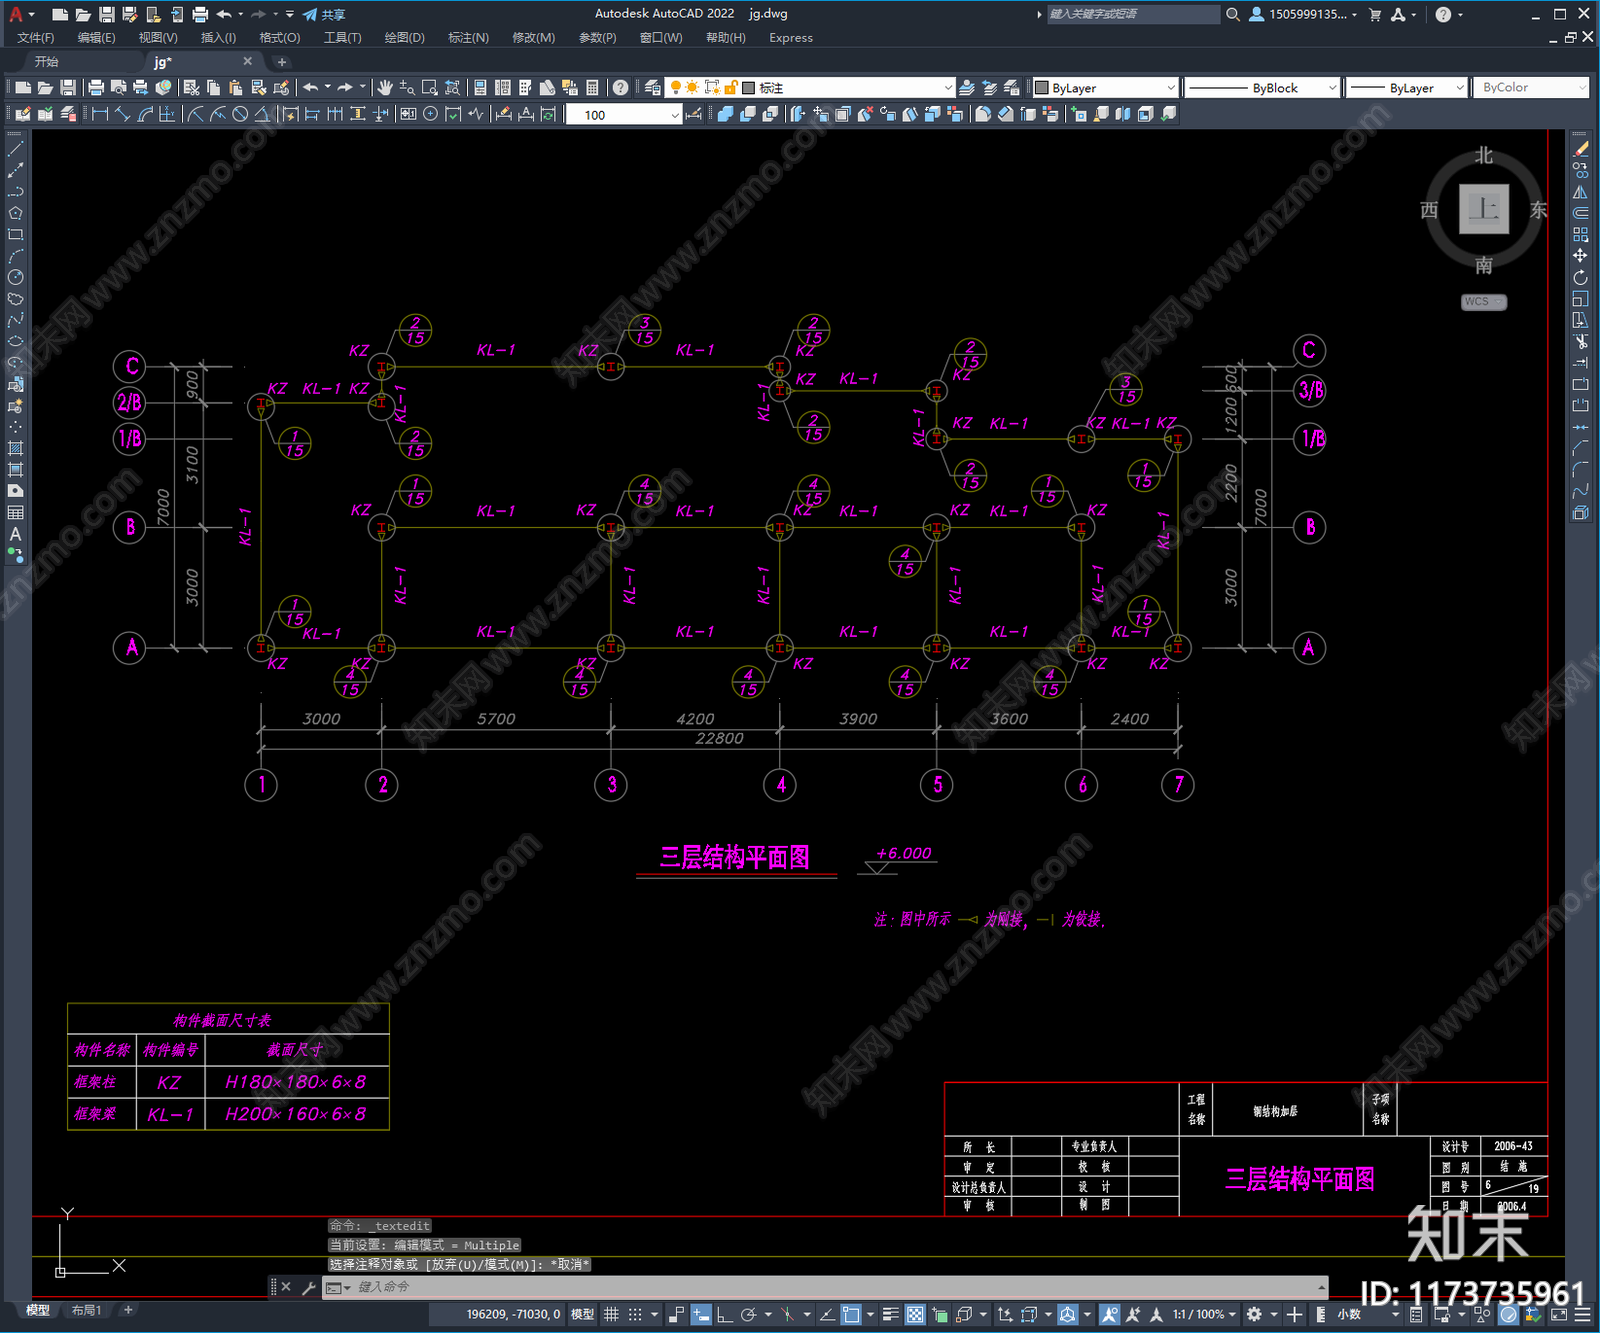Open the QuickCalc calculator icon
1600x1333 pixels.
click(592, 88)
